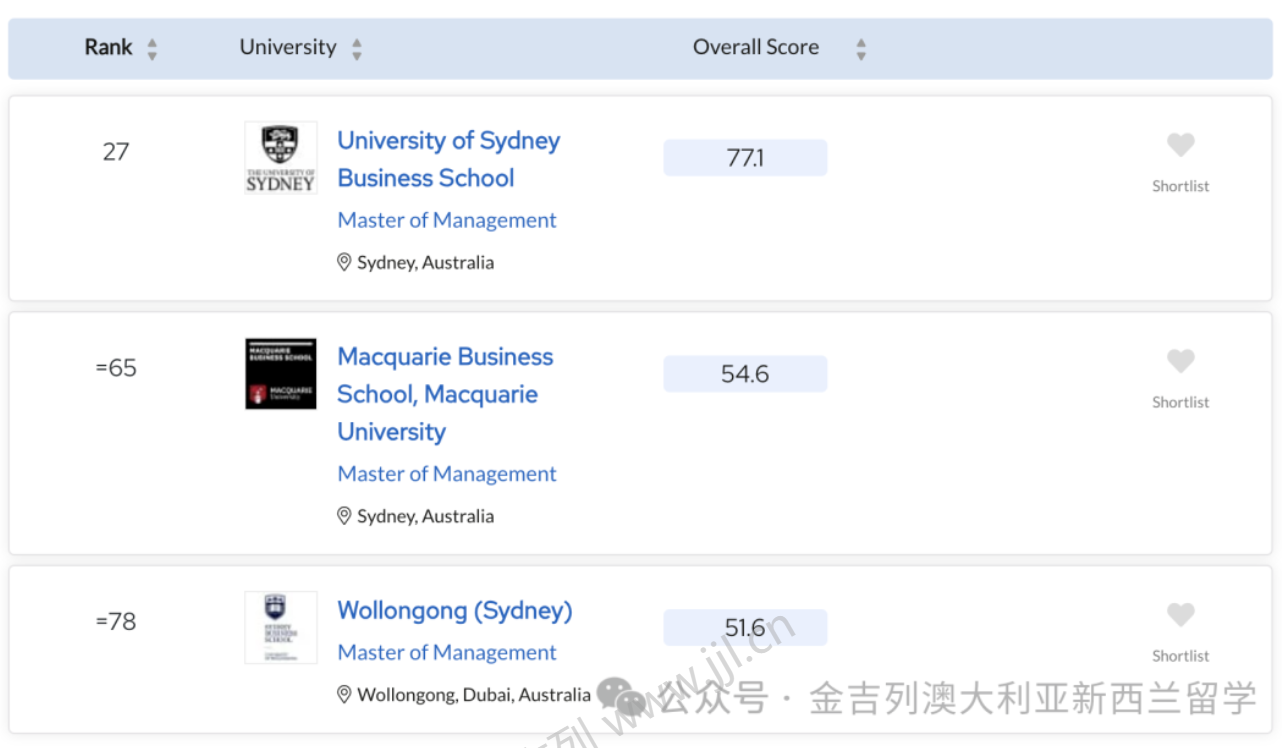Click the 77.1 overall score bar

[745, 158]
